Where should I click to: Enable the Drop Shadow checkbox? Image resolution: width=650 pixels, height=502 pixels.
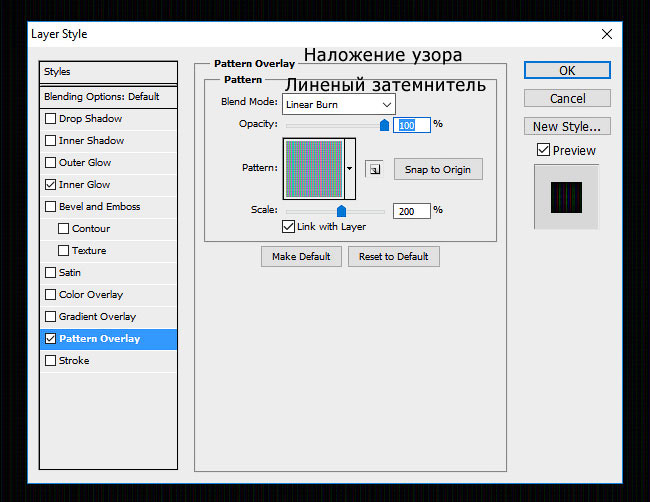(x=50, y=119)
